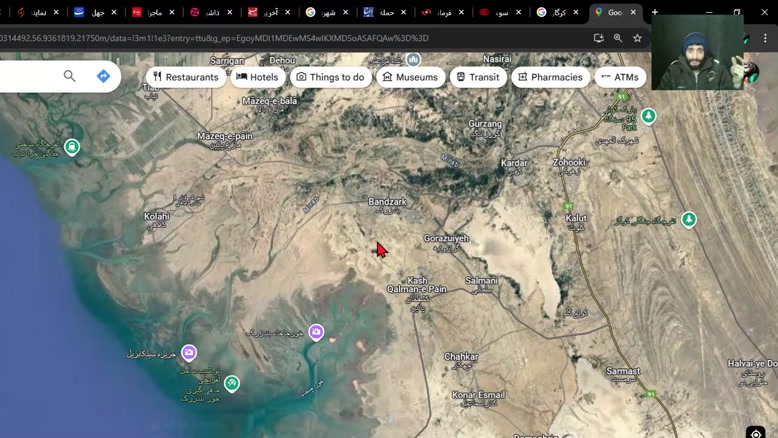The width and height of the screenshot is (778, 438).
Task: Click the install app icon in address bar
Action: point(598,38)
